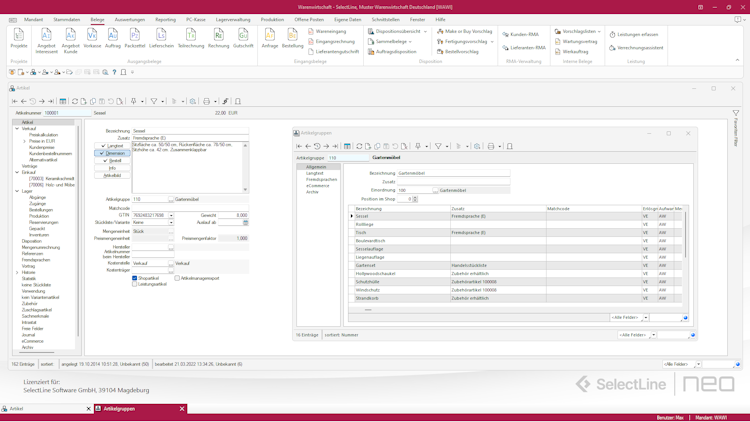Open the Angebot Kunde document icon

coord(70,40)
